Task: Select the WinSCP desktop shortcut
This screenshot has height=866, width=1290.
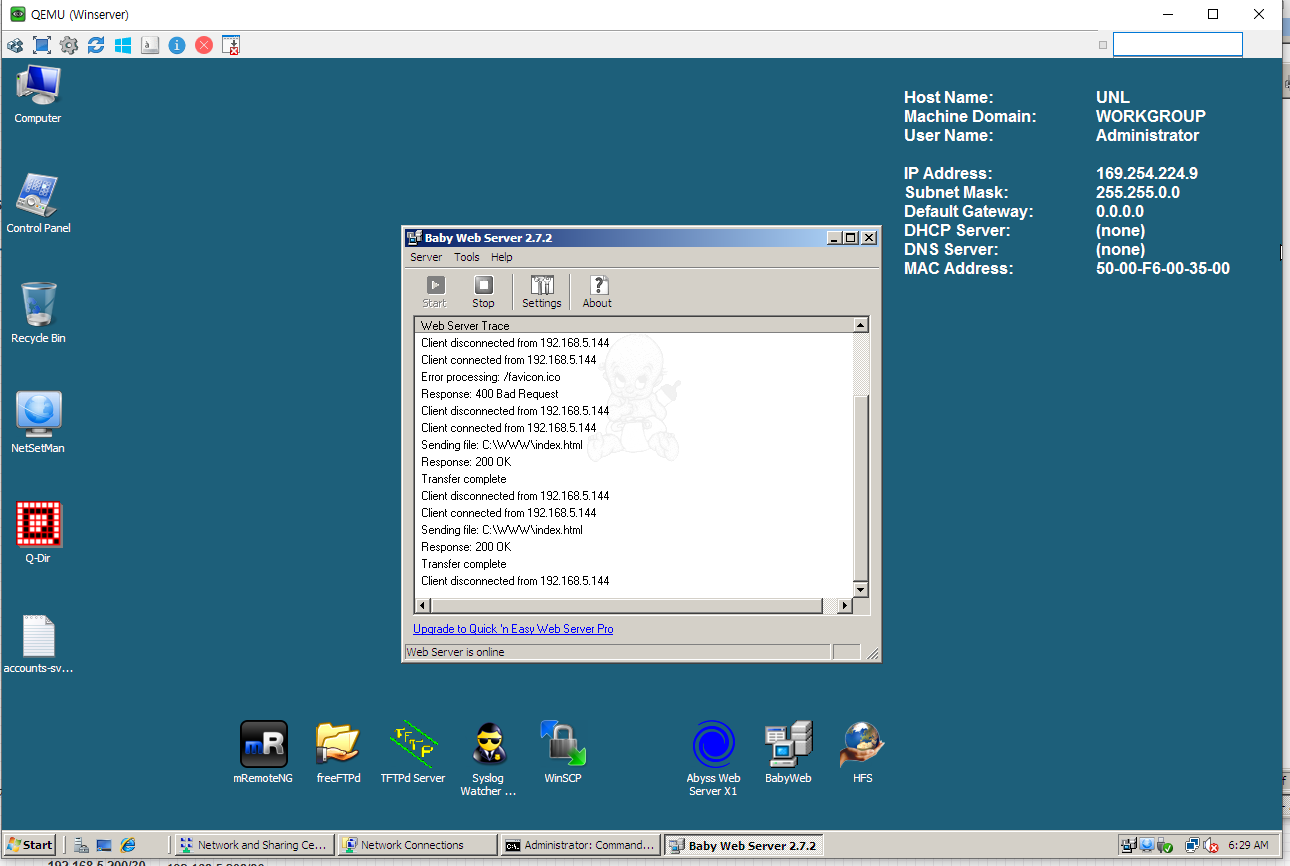Action: pyautogui.click(x=563, y=753)
